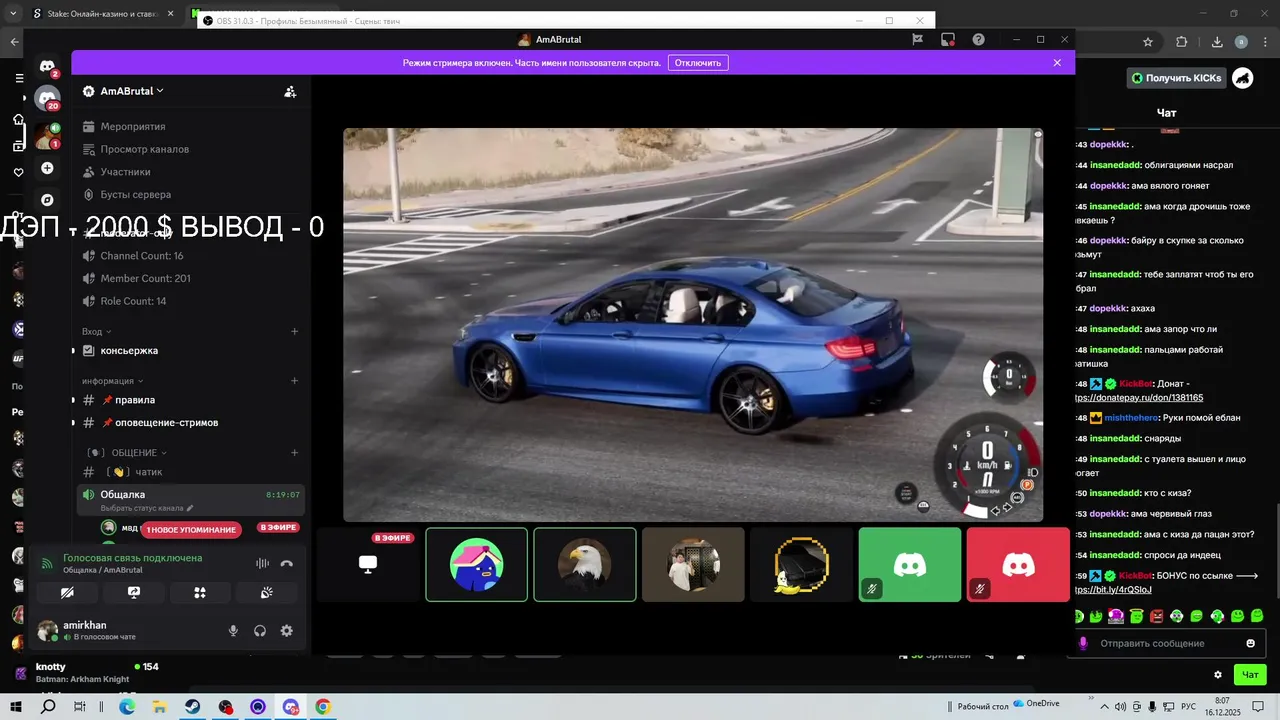Screen dimensions: 1280x720
Task: Select the pink-haired avatar participant tile
Action: pos(477,565)
